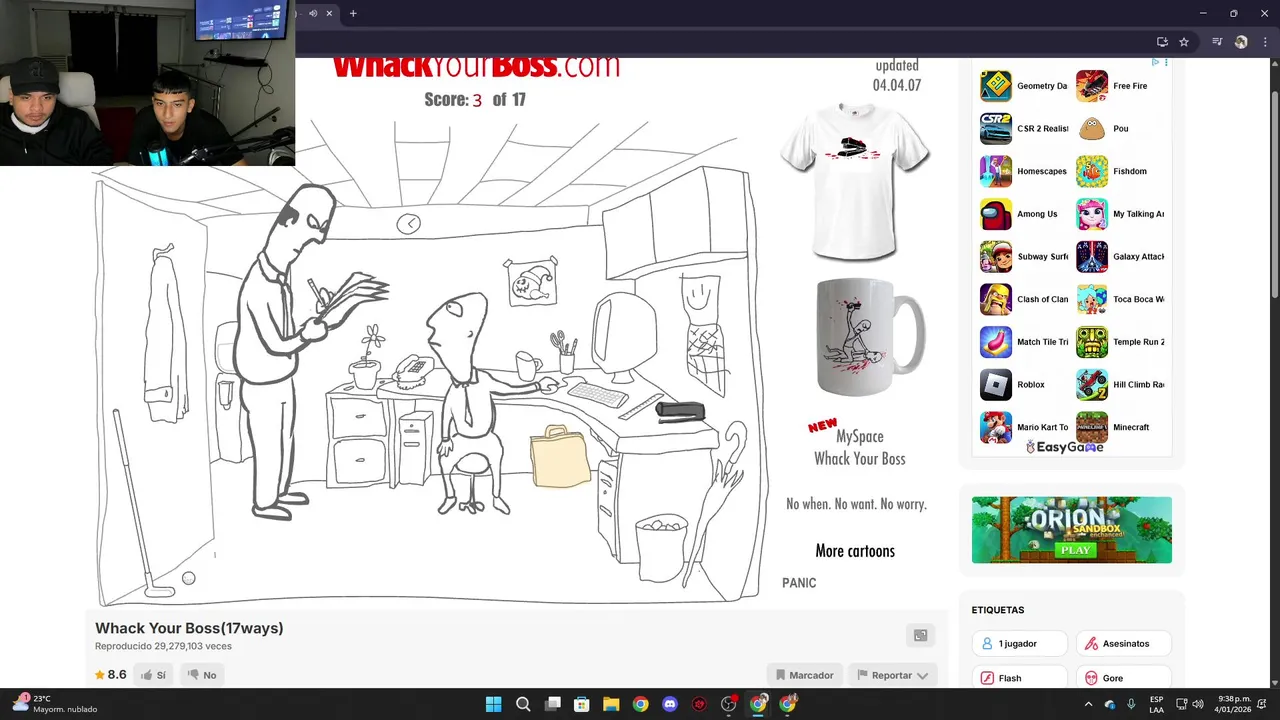Click the white t-shirt merchandise image
The image size is (1280, 720).
856,181
